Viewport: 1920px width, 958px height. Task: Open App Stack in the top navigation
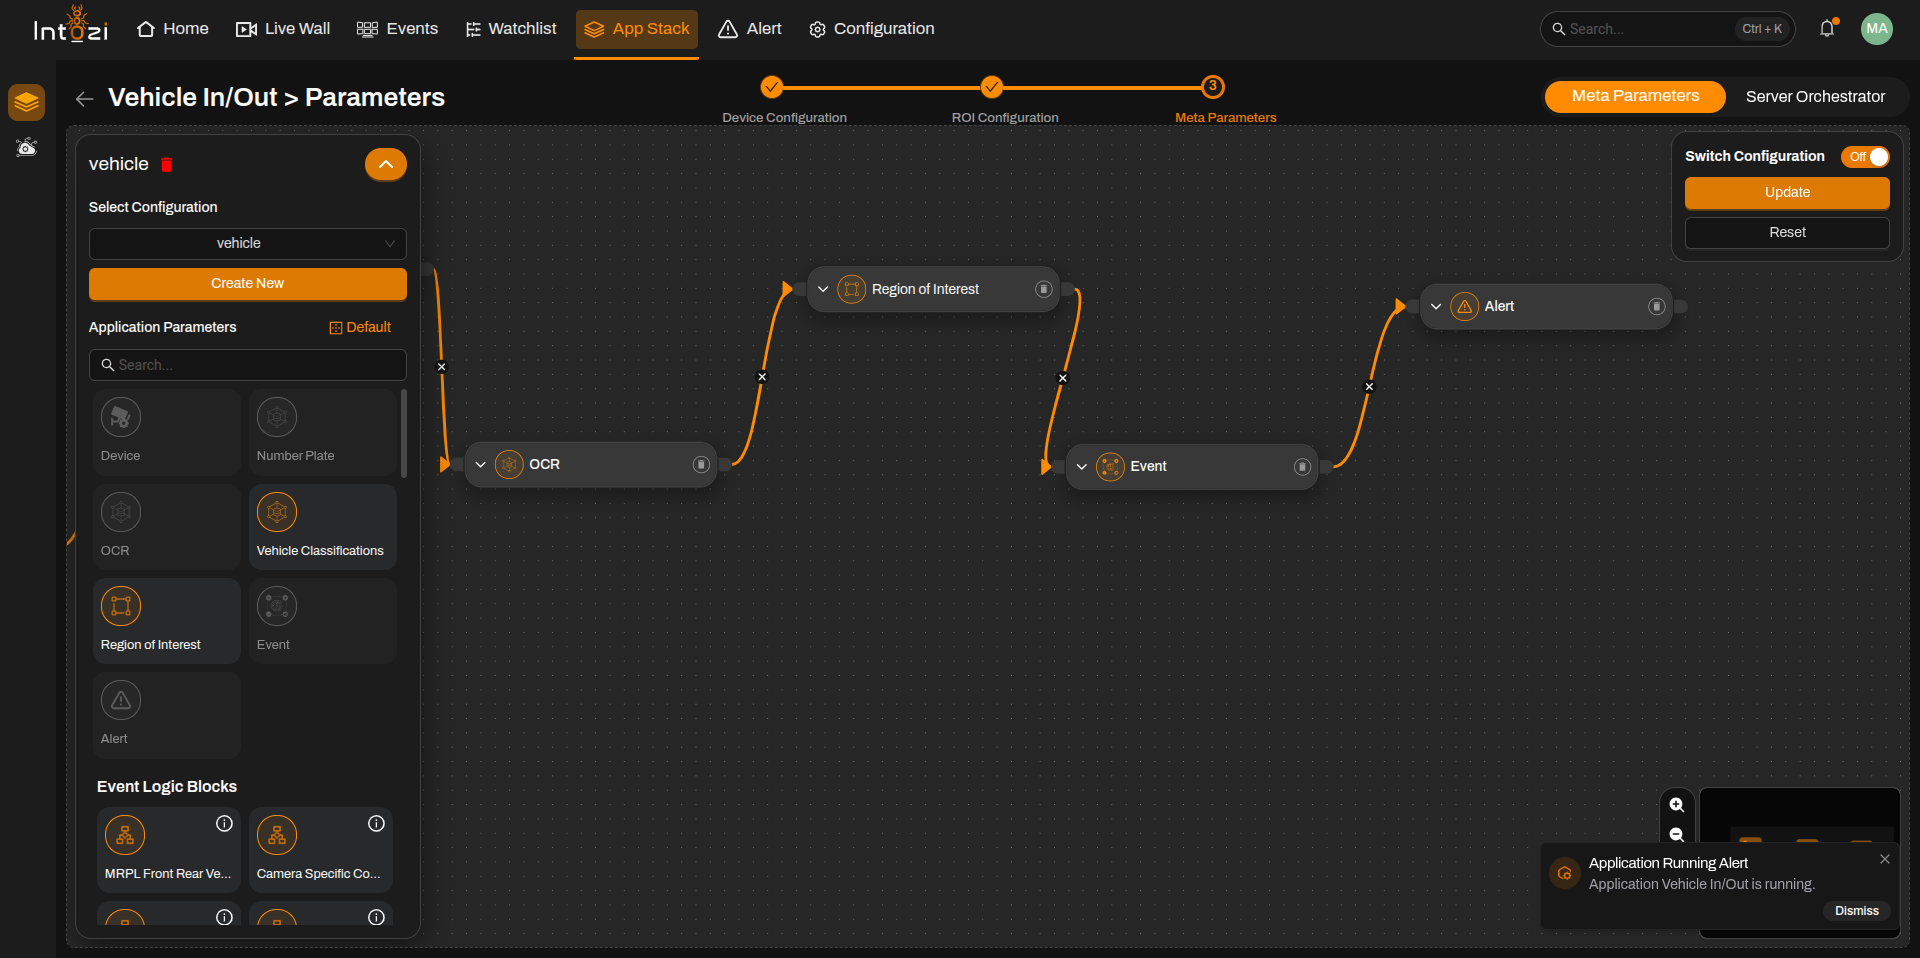[637, 29]
